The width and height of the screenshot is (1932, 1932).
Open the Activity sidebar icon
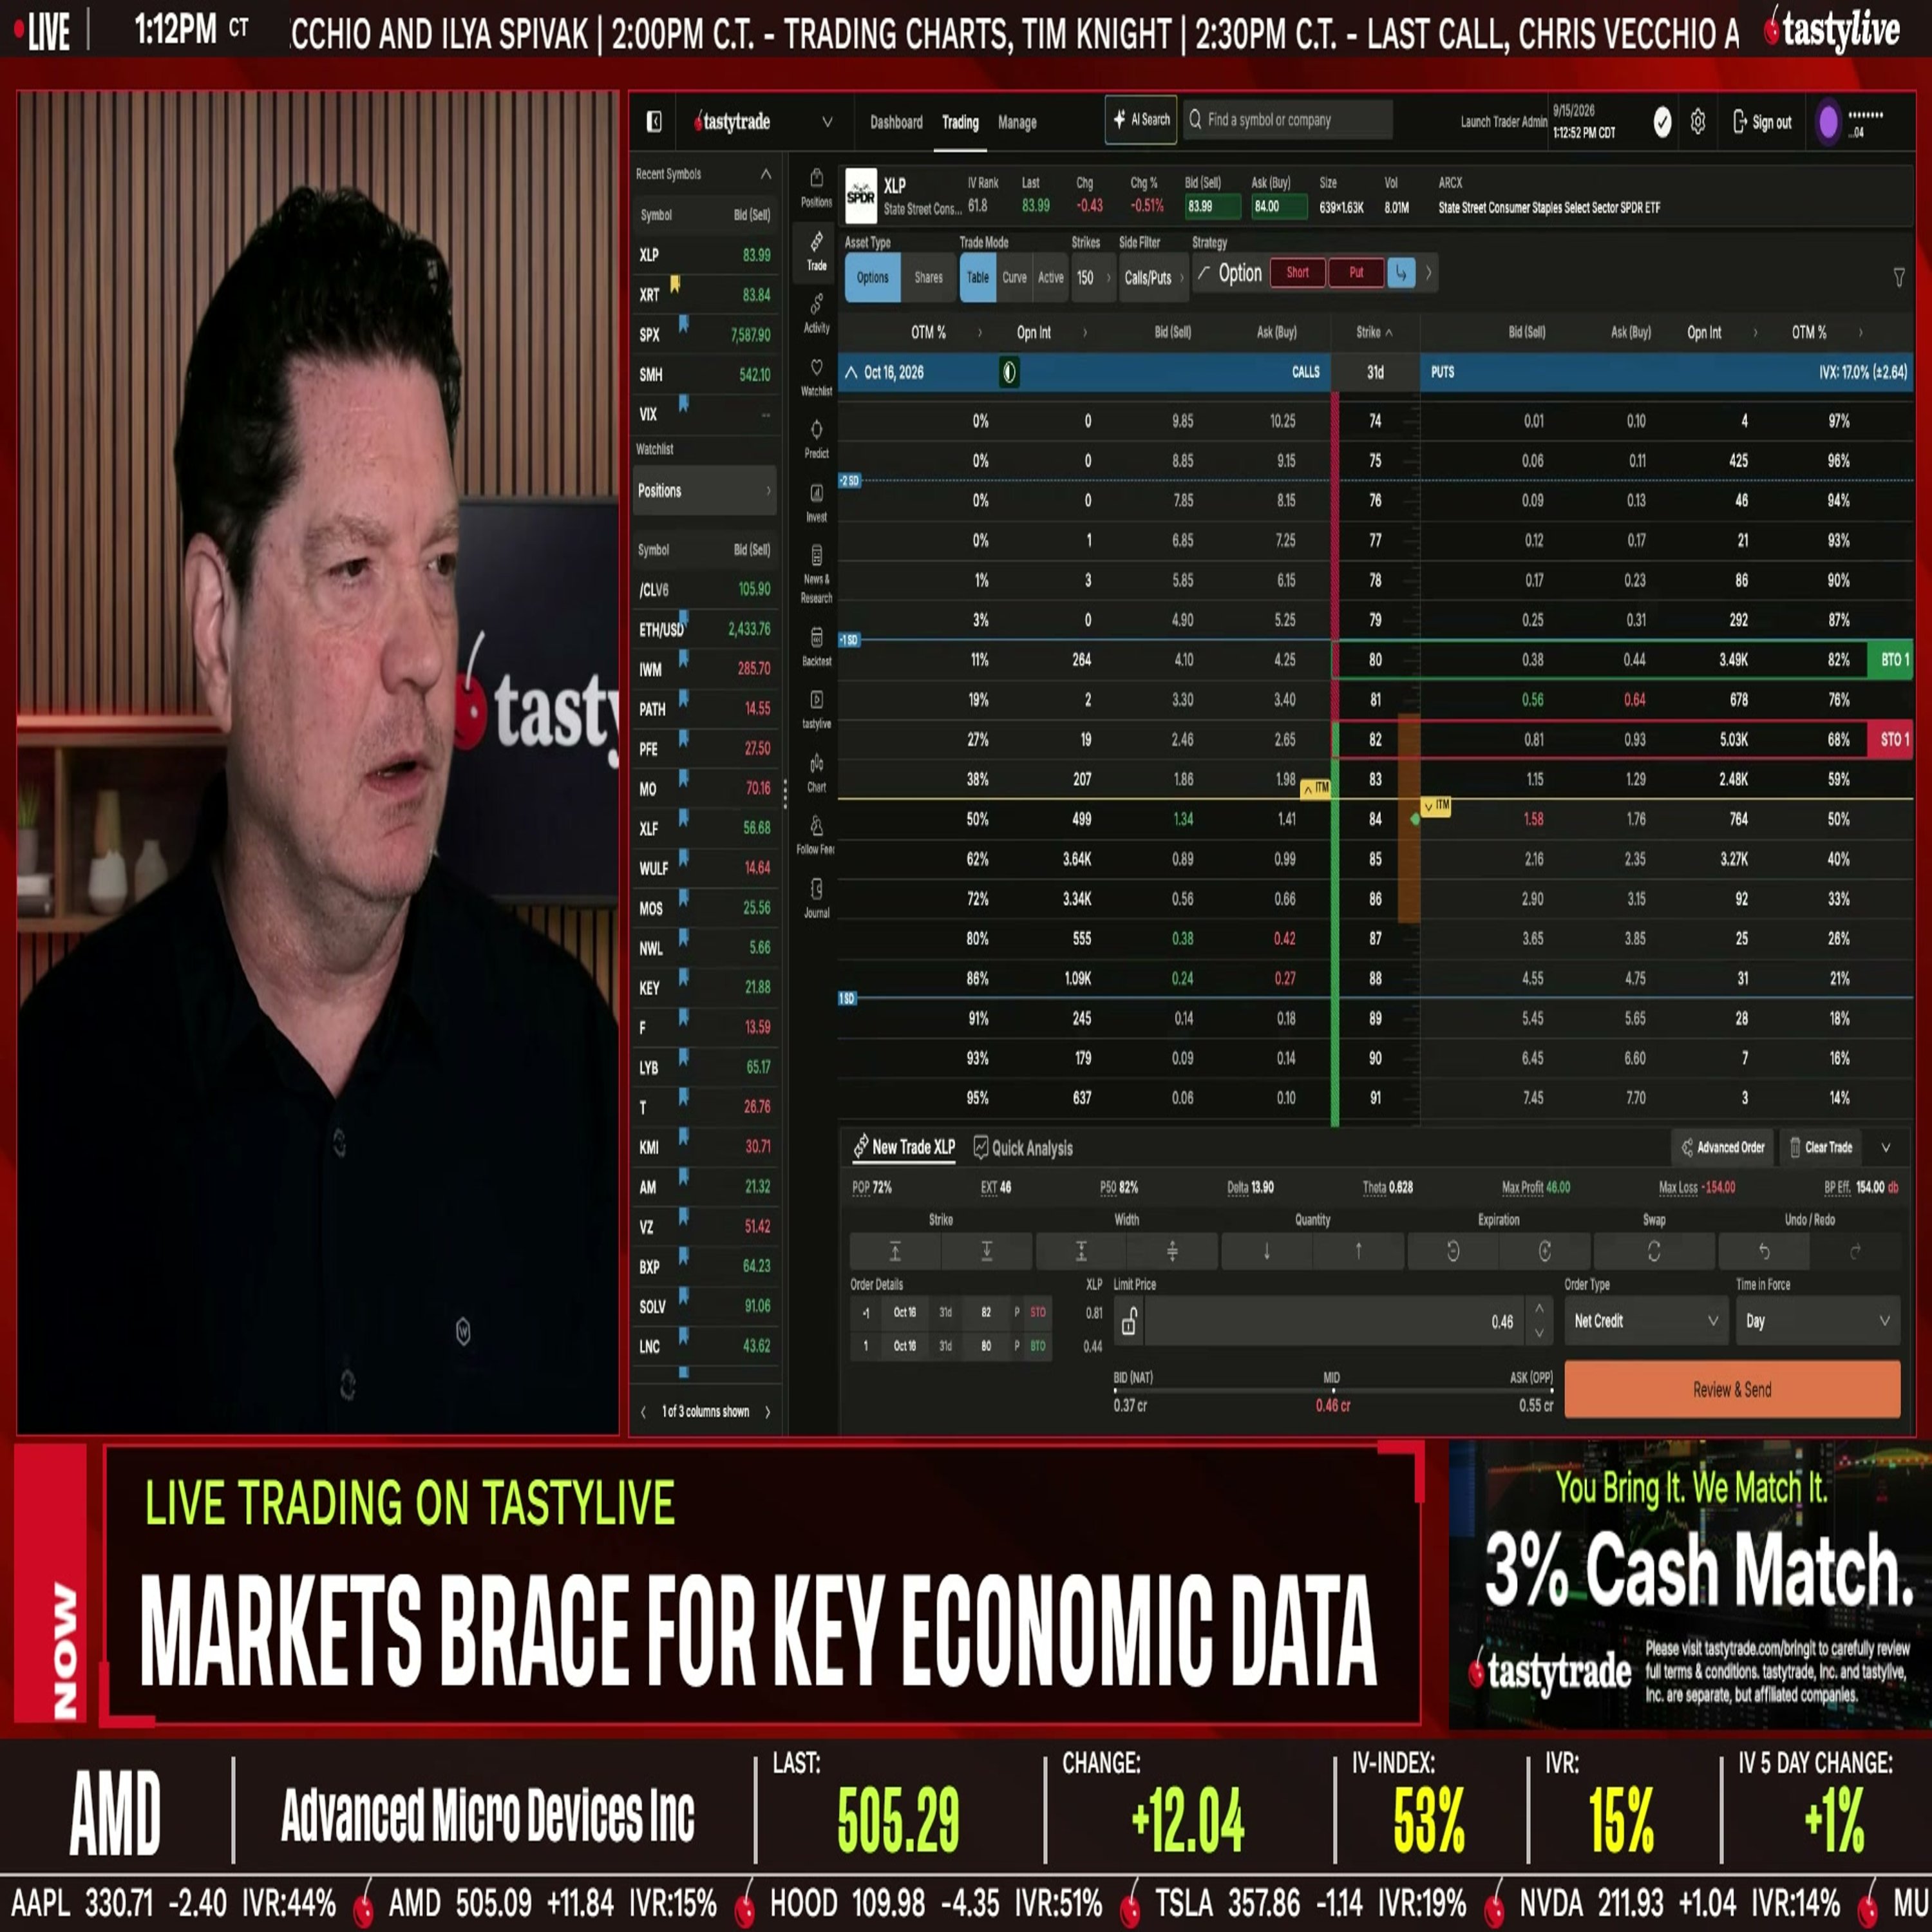pos(816,313)
